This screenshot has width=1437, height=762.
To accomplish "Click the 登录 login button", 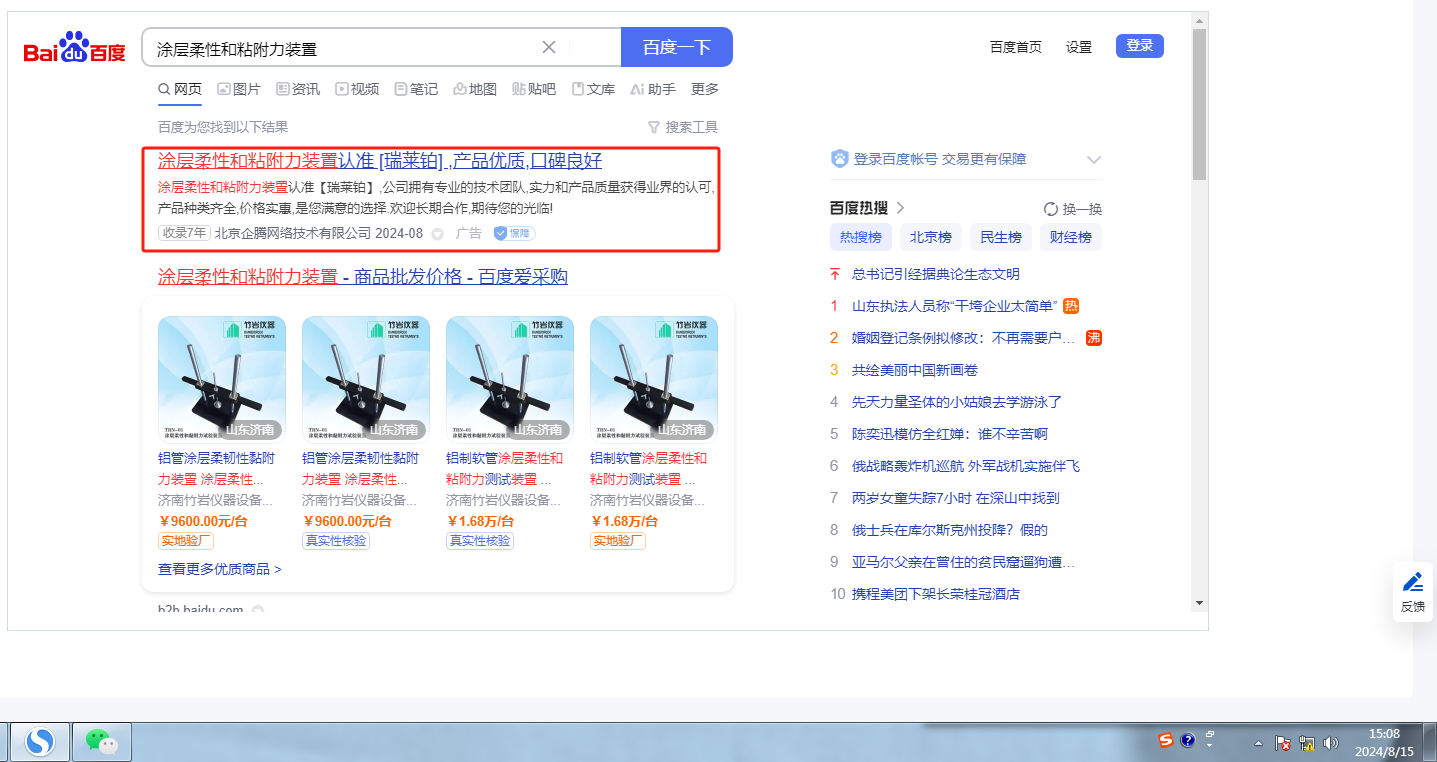I will [x=1140, y=46].
